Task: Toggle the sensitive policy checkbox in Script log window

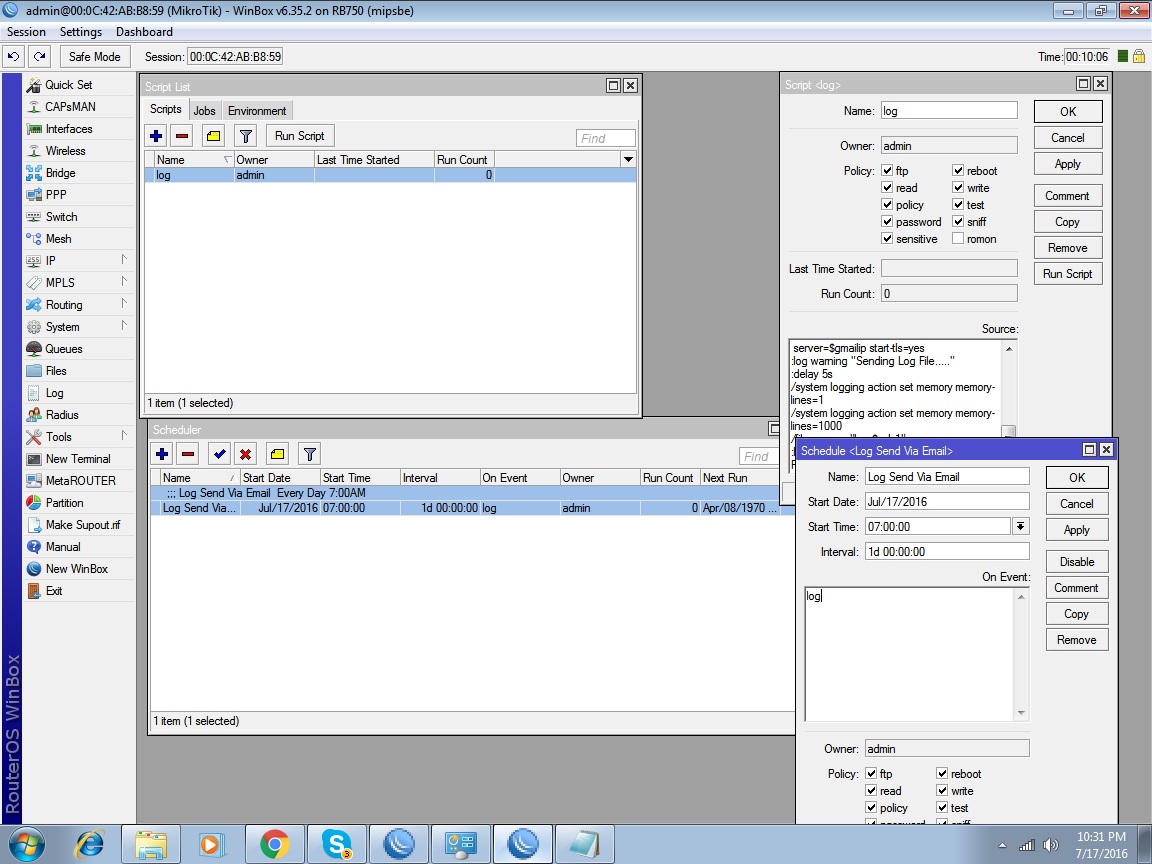Action: [x=887, y=238]
